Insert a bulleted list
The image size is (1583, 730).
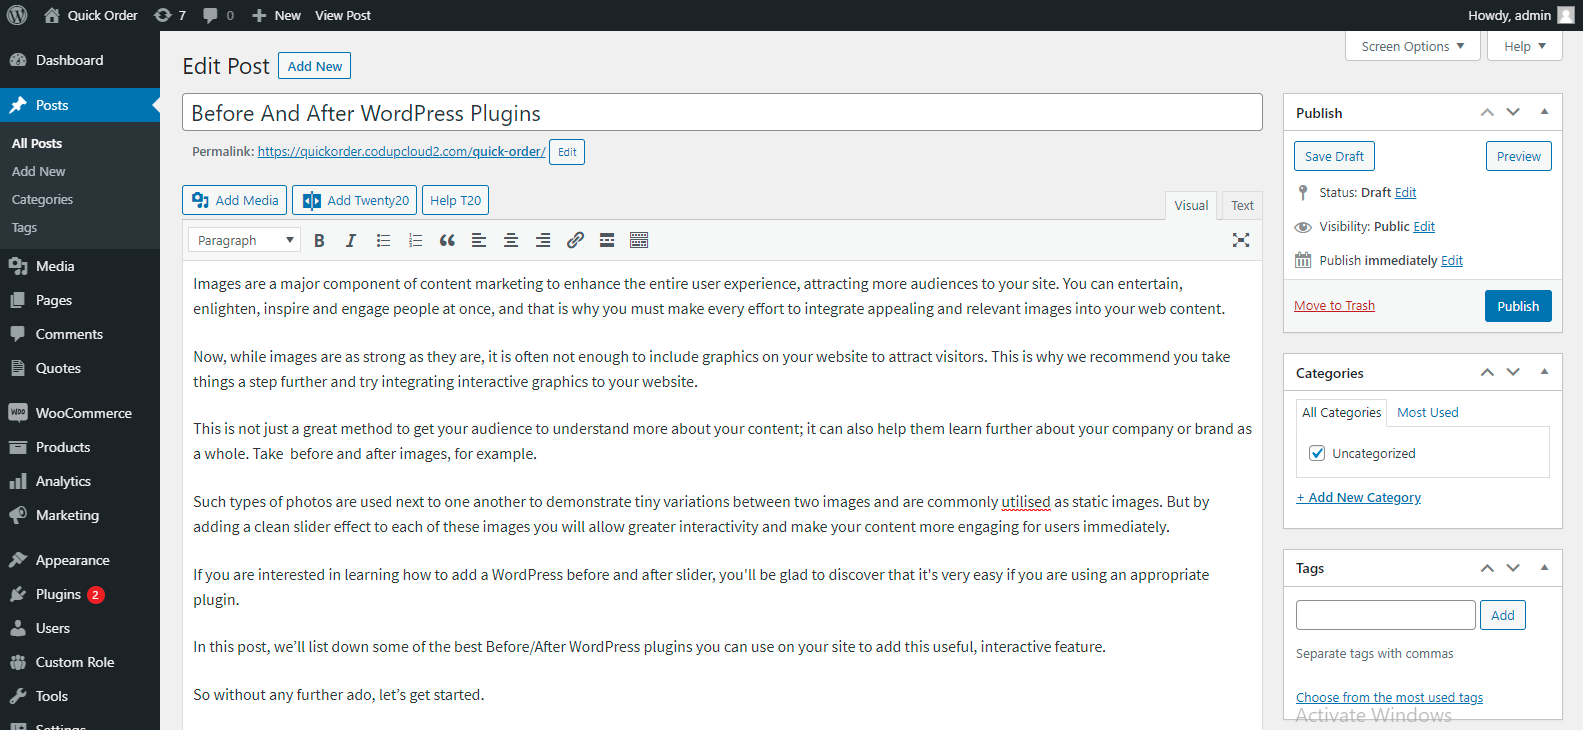383,240
